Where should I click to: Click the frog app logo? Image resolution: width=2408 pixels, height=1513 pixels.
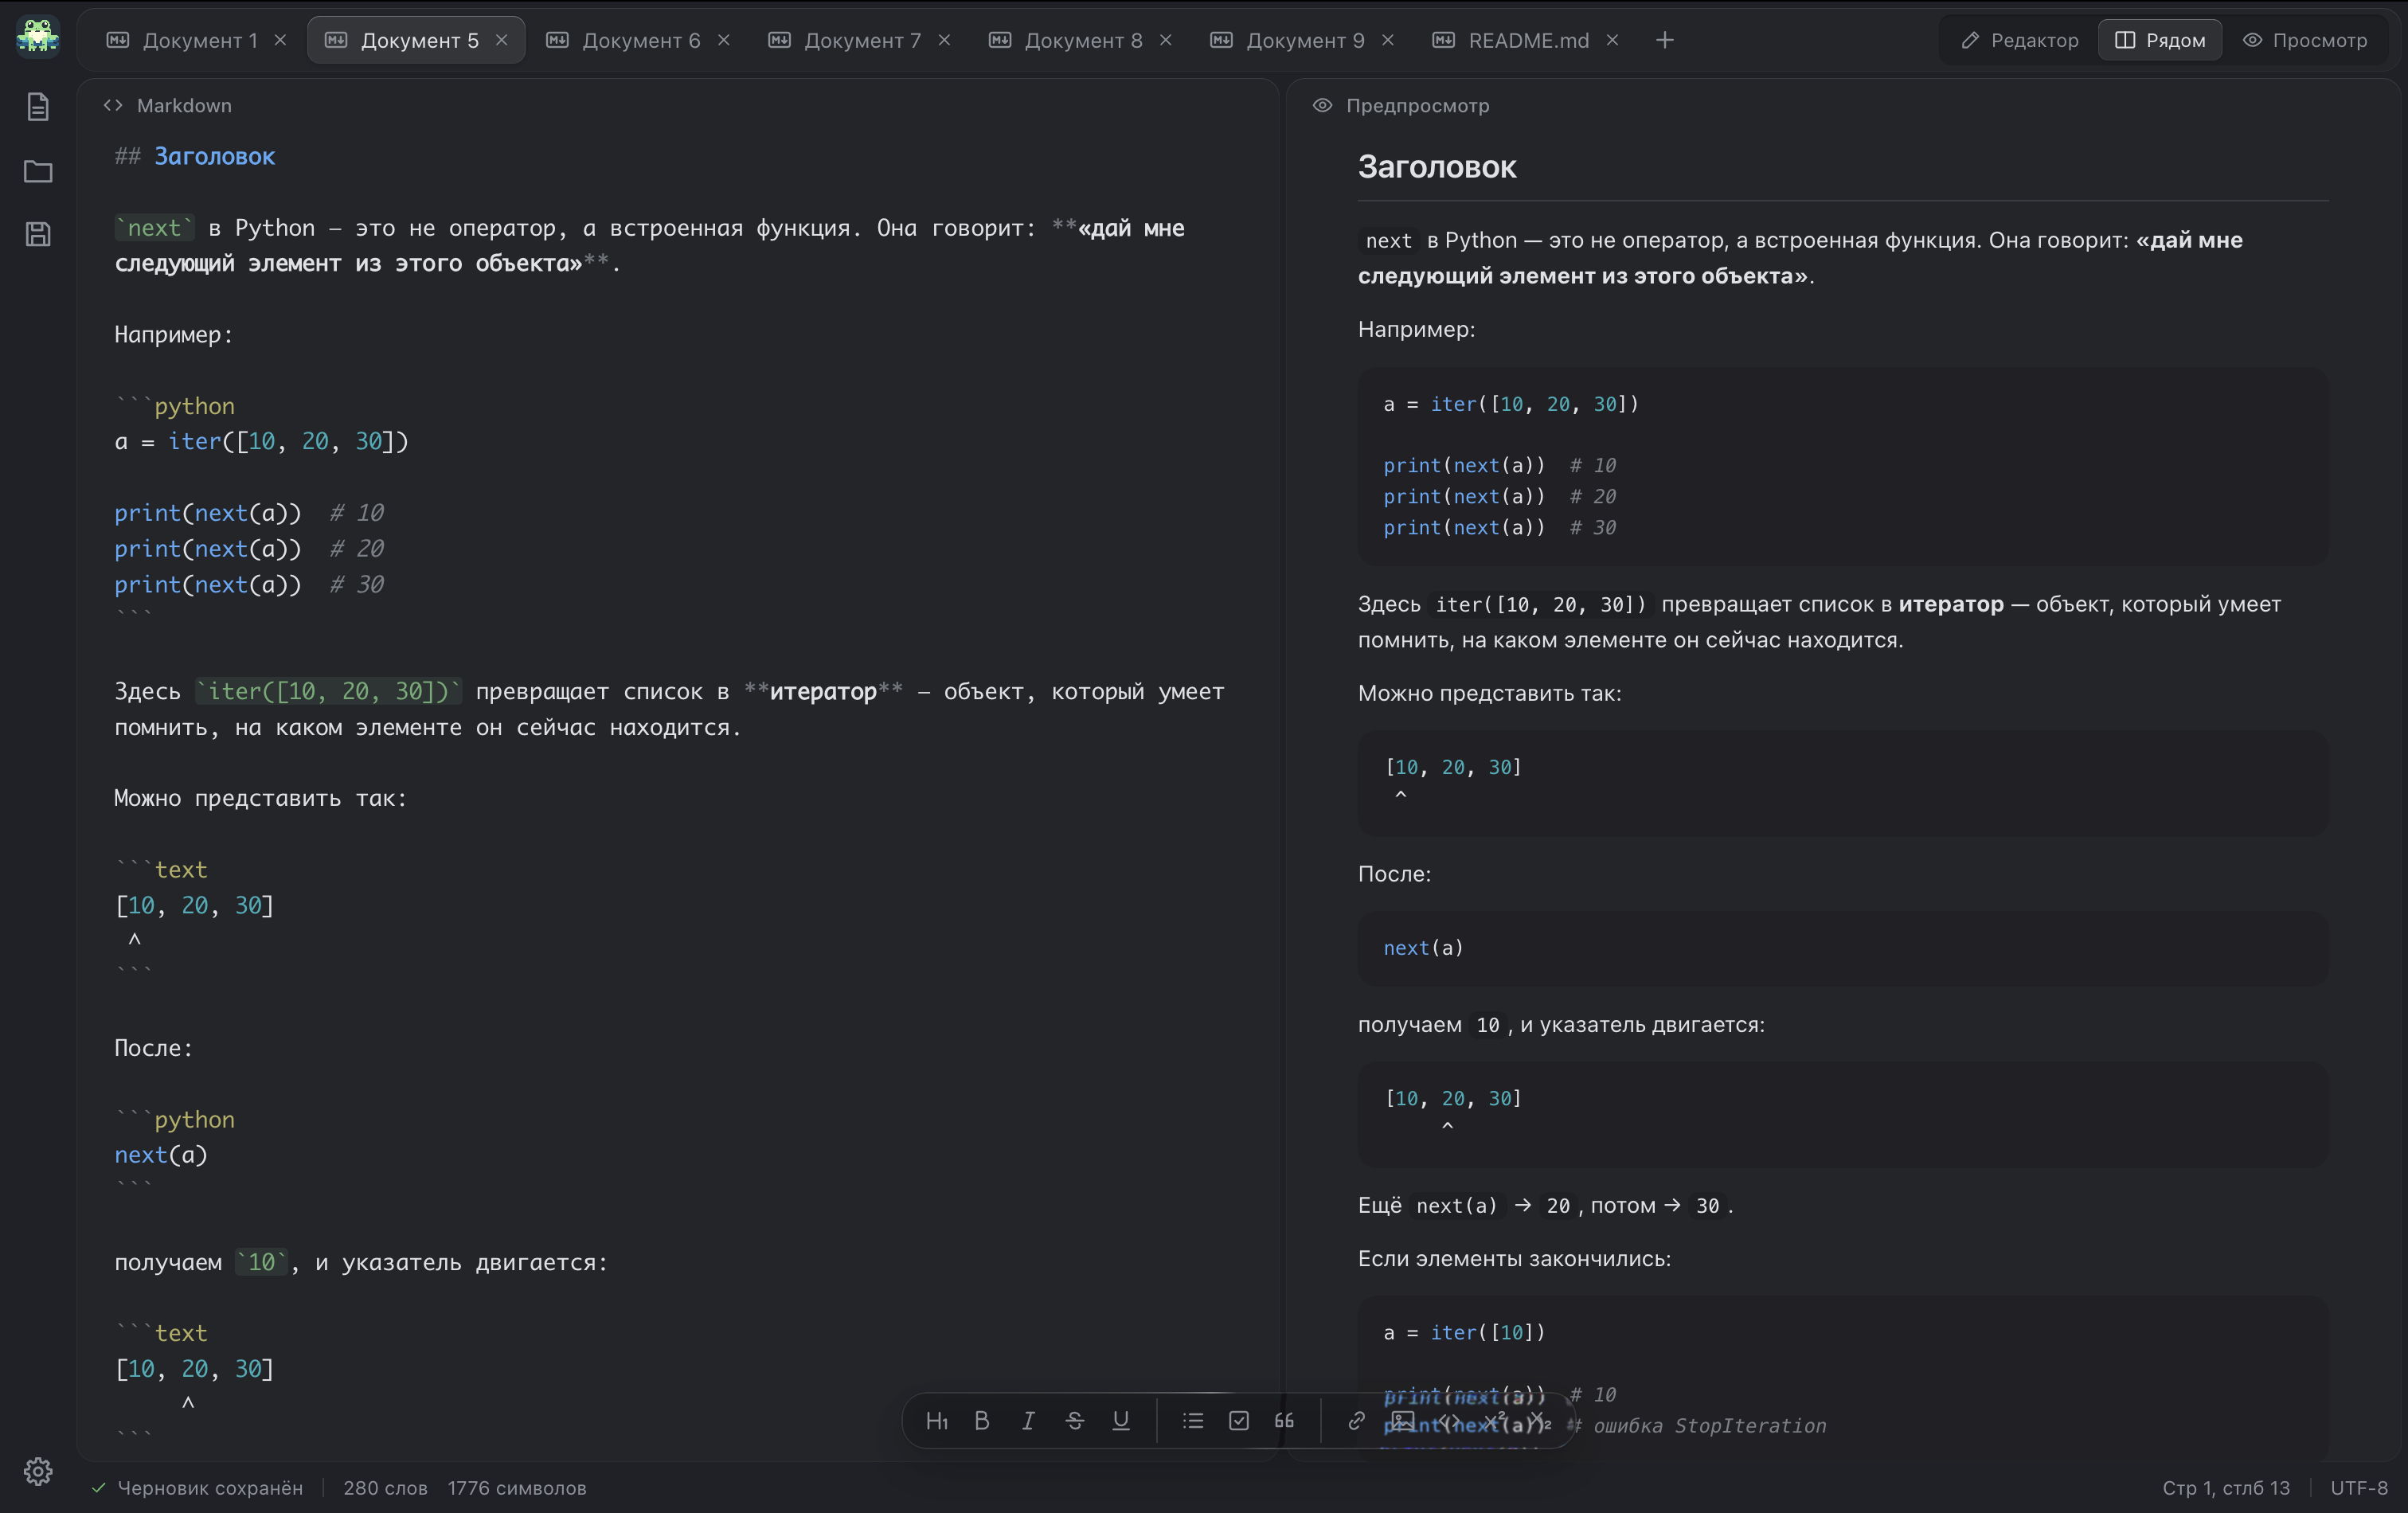click(38, 38)
